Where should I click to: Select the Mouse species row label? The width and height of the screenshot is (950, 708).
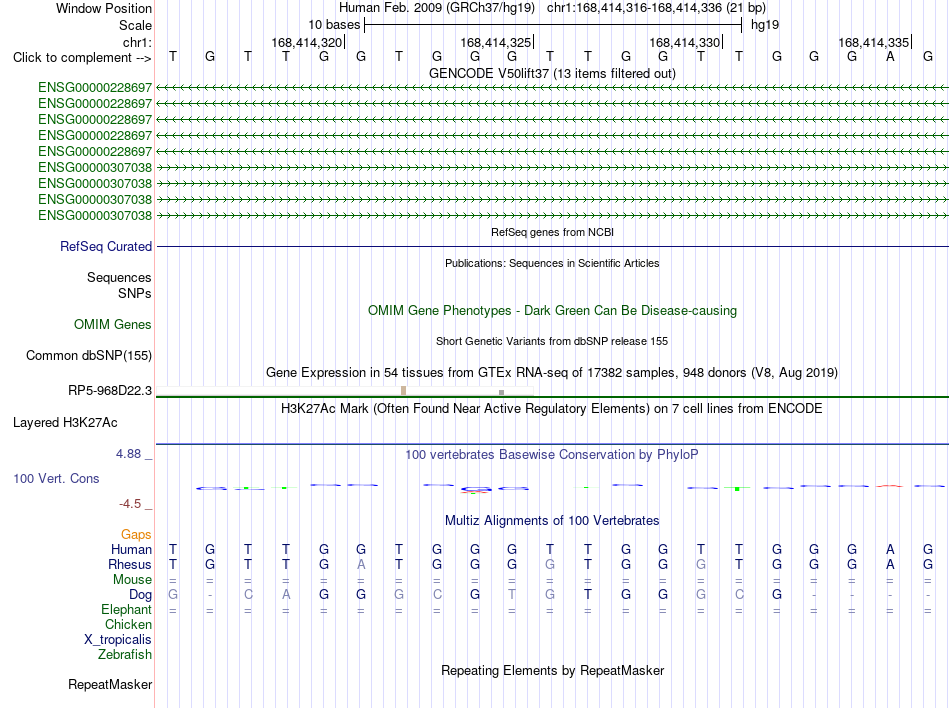(132, 580)
